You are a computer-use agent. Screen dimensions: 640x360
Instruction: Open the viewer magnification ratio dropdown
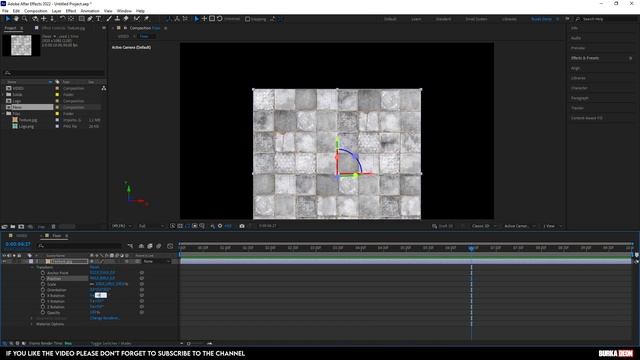pyautogui.click(x=122, y=226)
